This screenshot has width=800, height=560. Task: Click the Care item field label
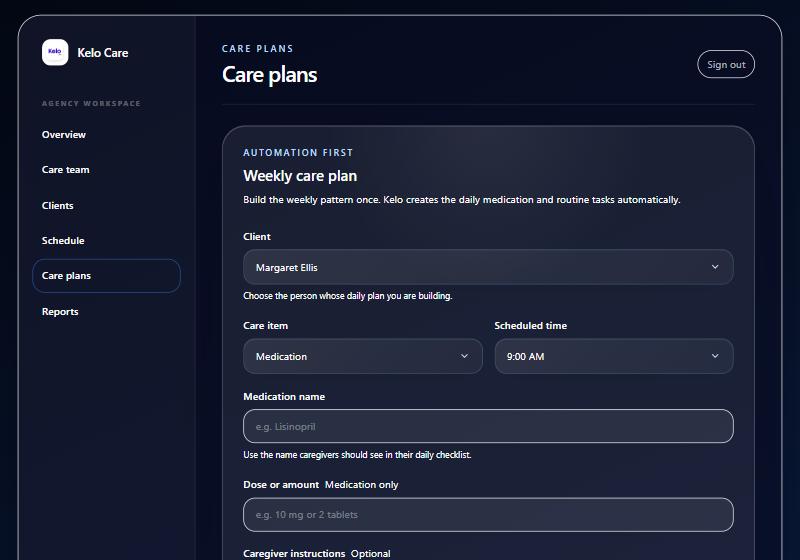[x=265, y=325]
